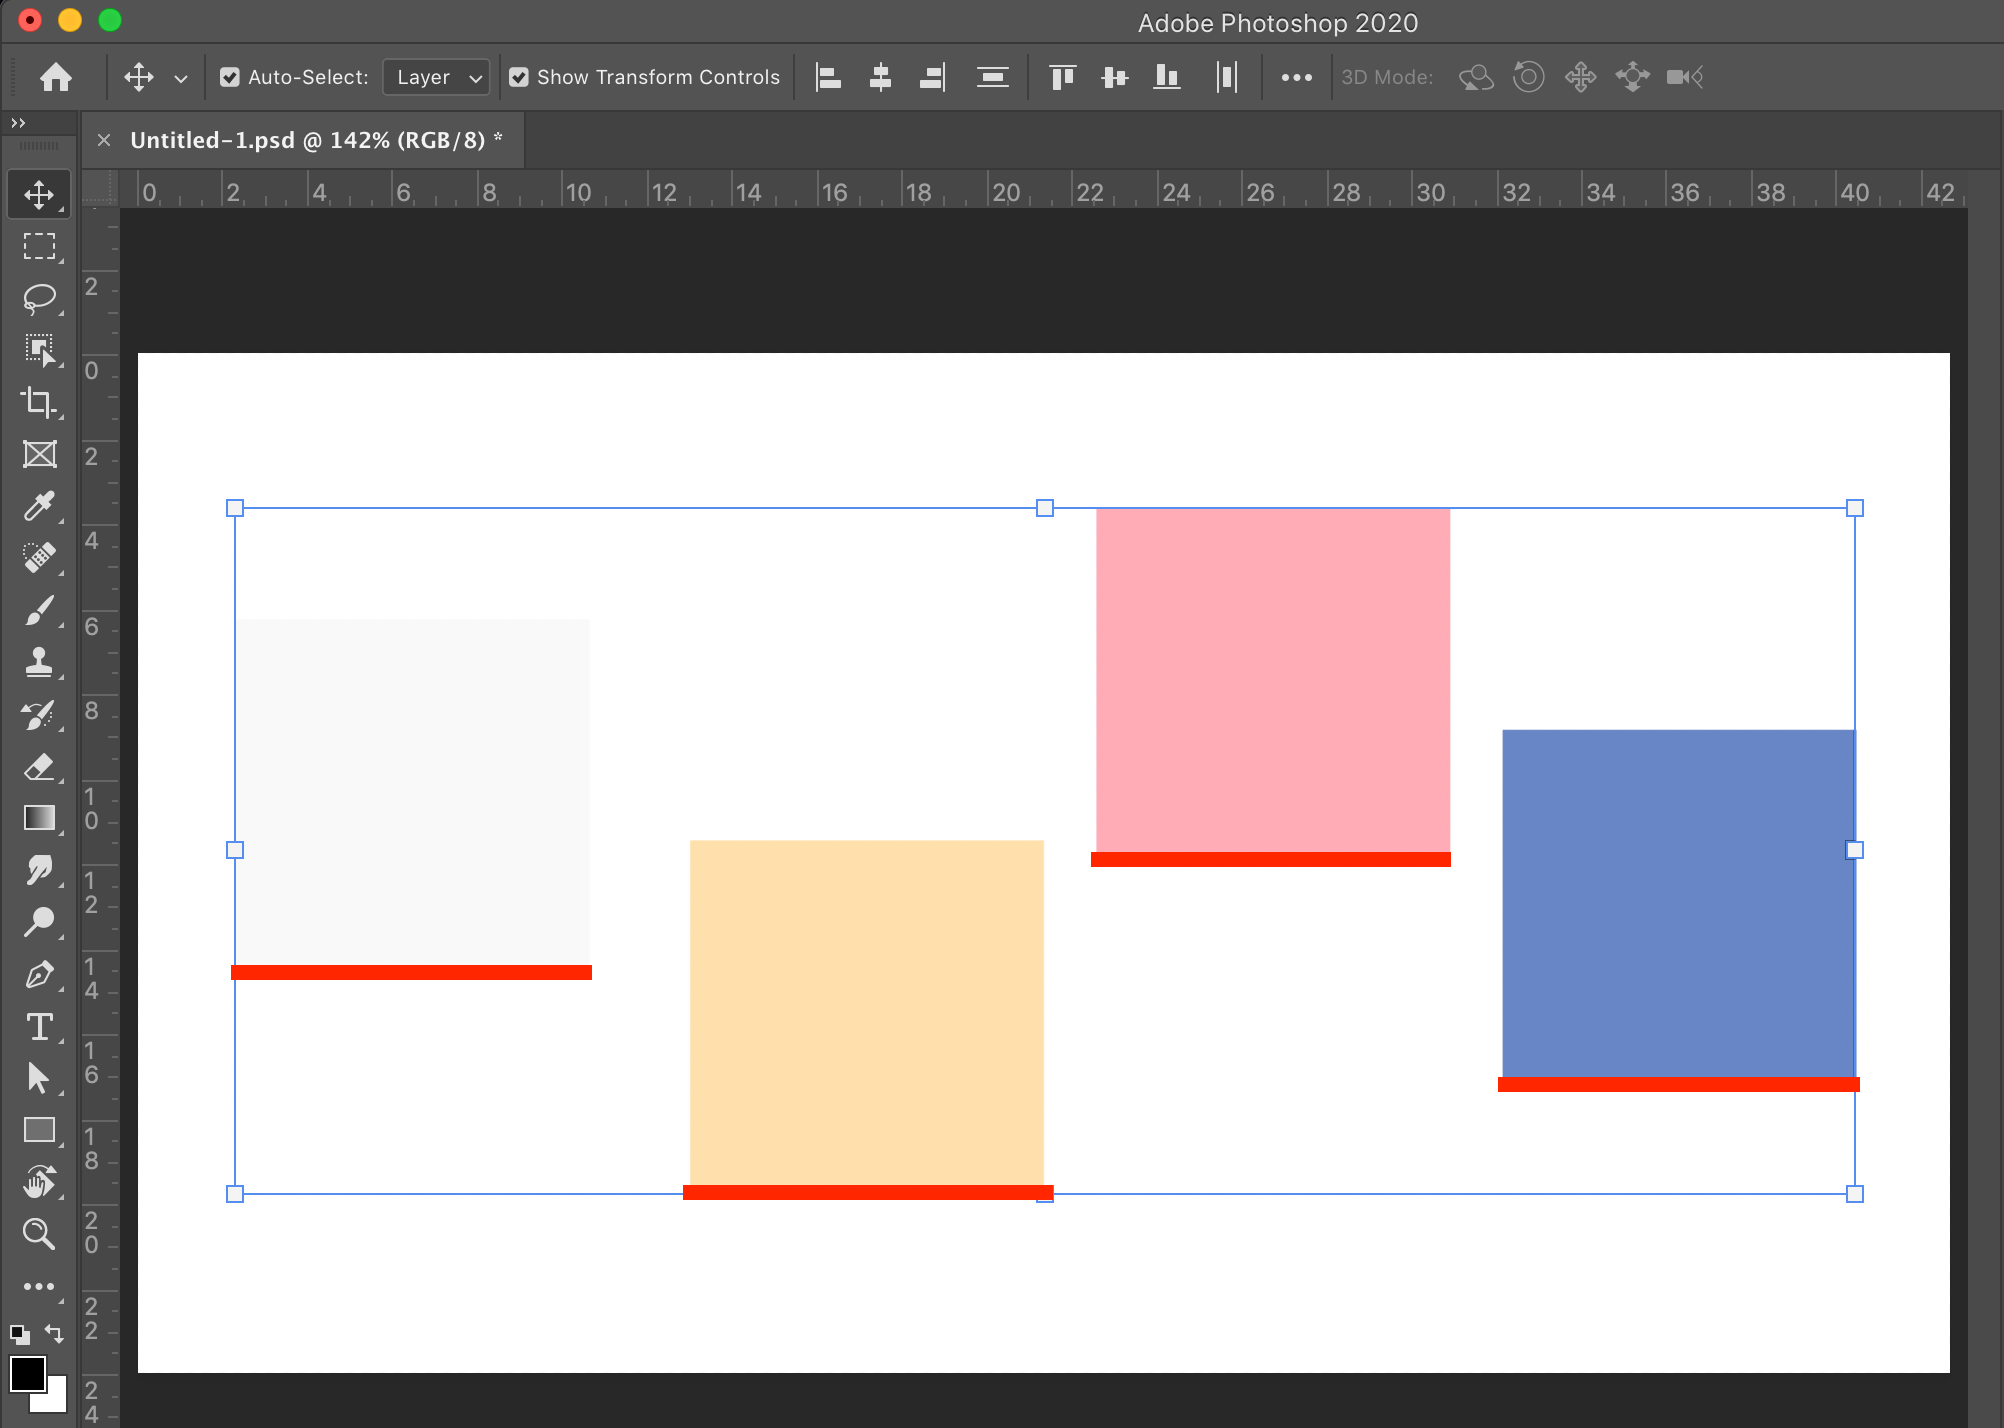The height and width of the screenshot is (1428, 2004).
Task: Swap foreground and background colors
Action: pyautogui.click(x=54, y=1334)
